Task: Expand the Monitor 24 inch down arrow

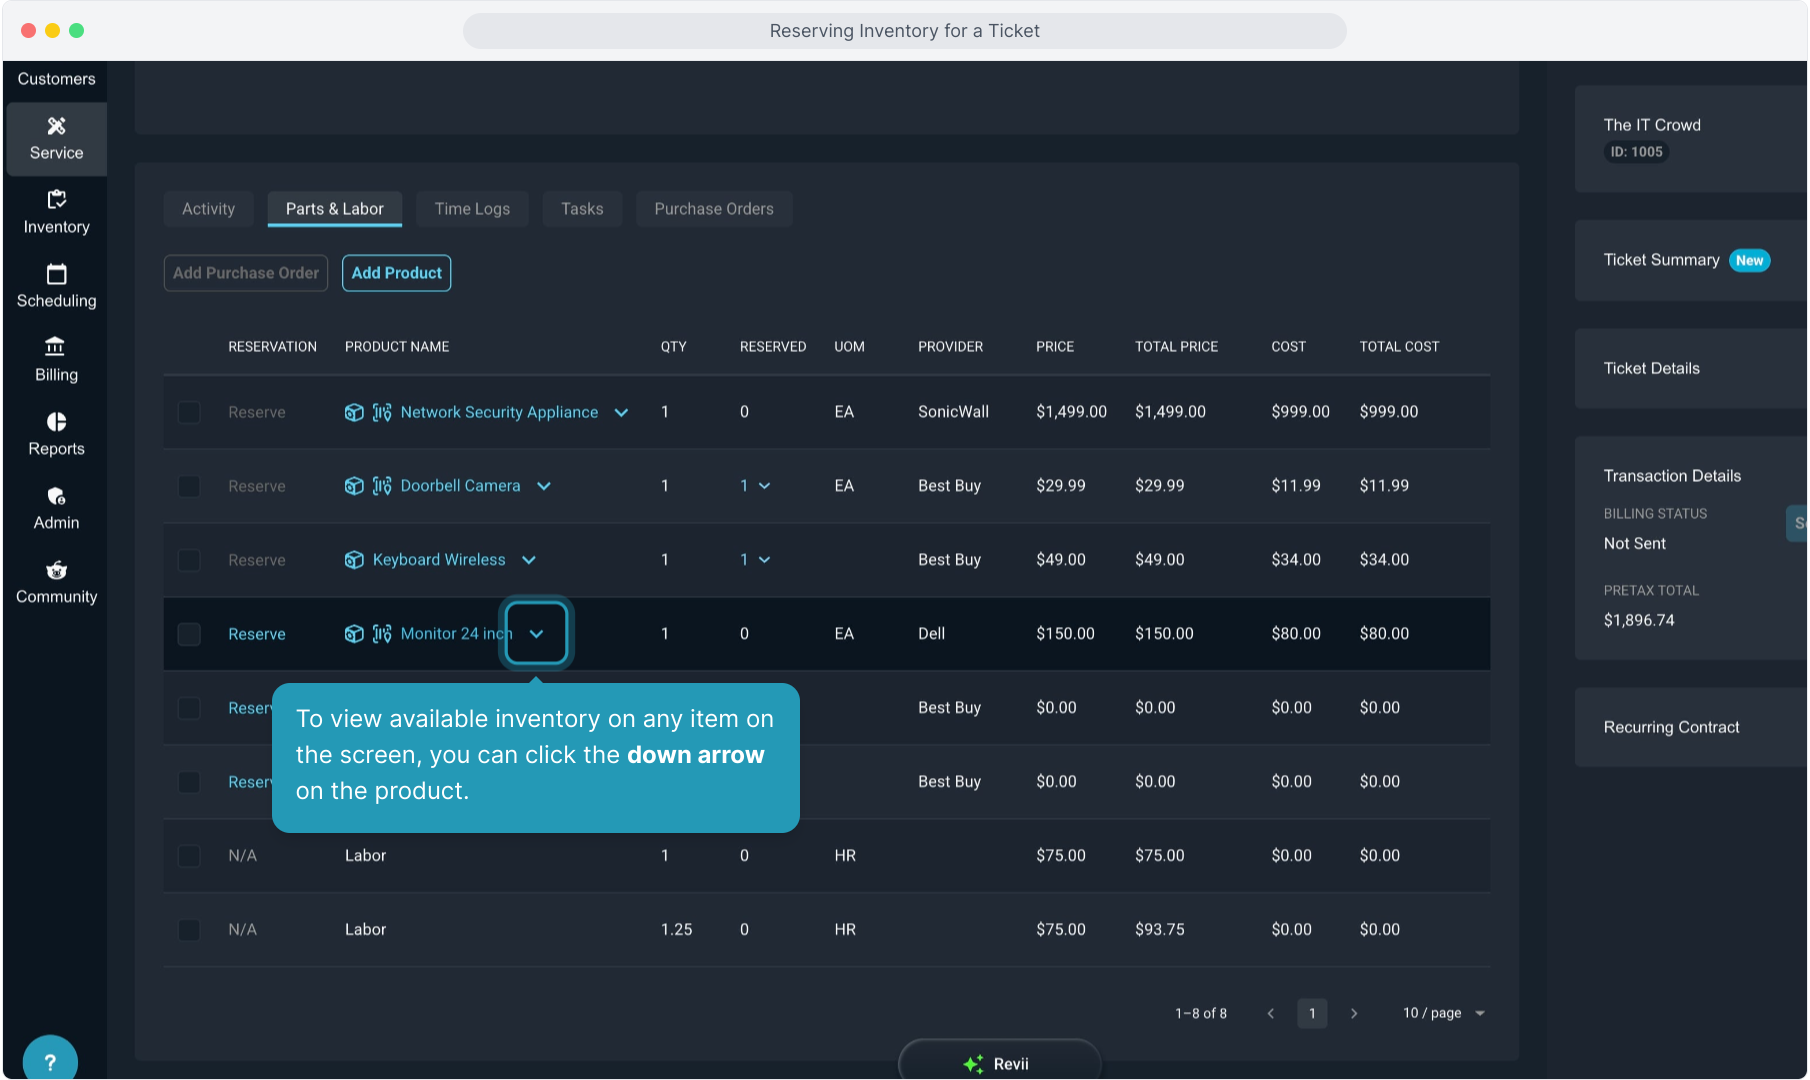Action: click(x=537, y=634)
